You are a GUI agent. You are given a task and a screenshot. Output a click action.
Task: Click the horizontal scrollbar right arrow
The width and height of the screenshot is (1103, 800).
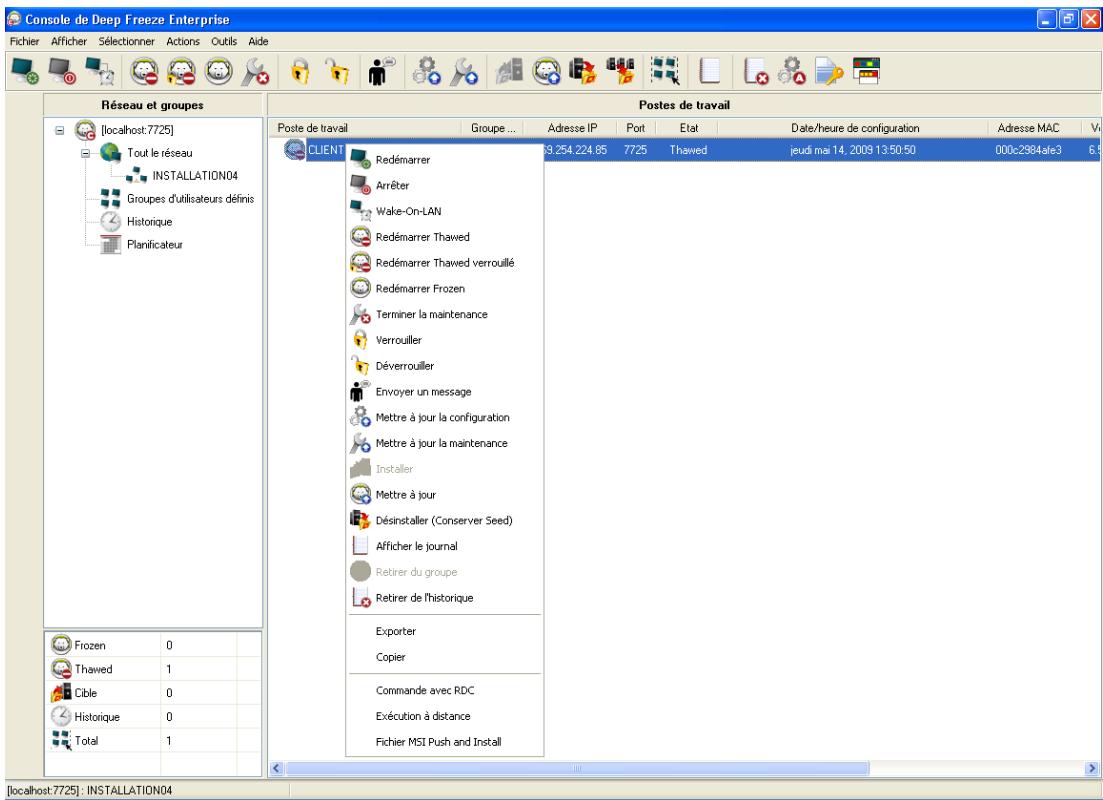coord(1092,769)
